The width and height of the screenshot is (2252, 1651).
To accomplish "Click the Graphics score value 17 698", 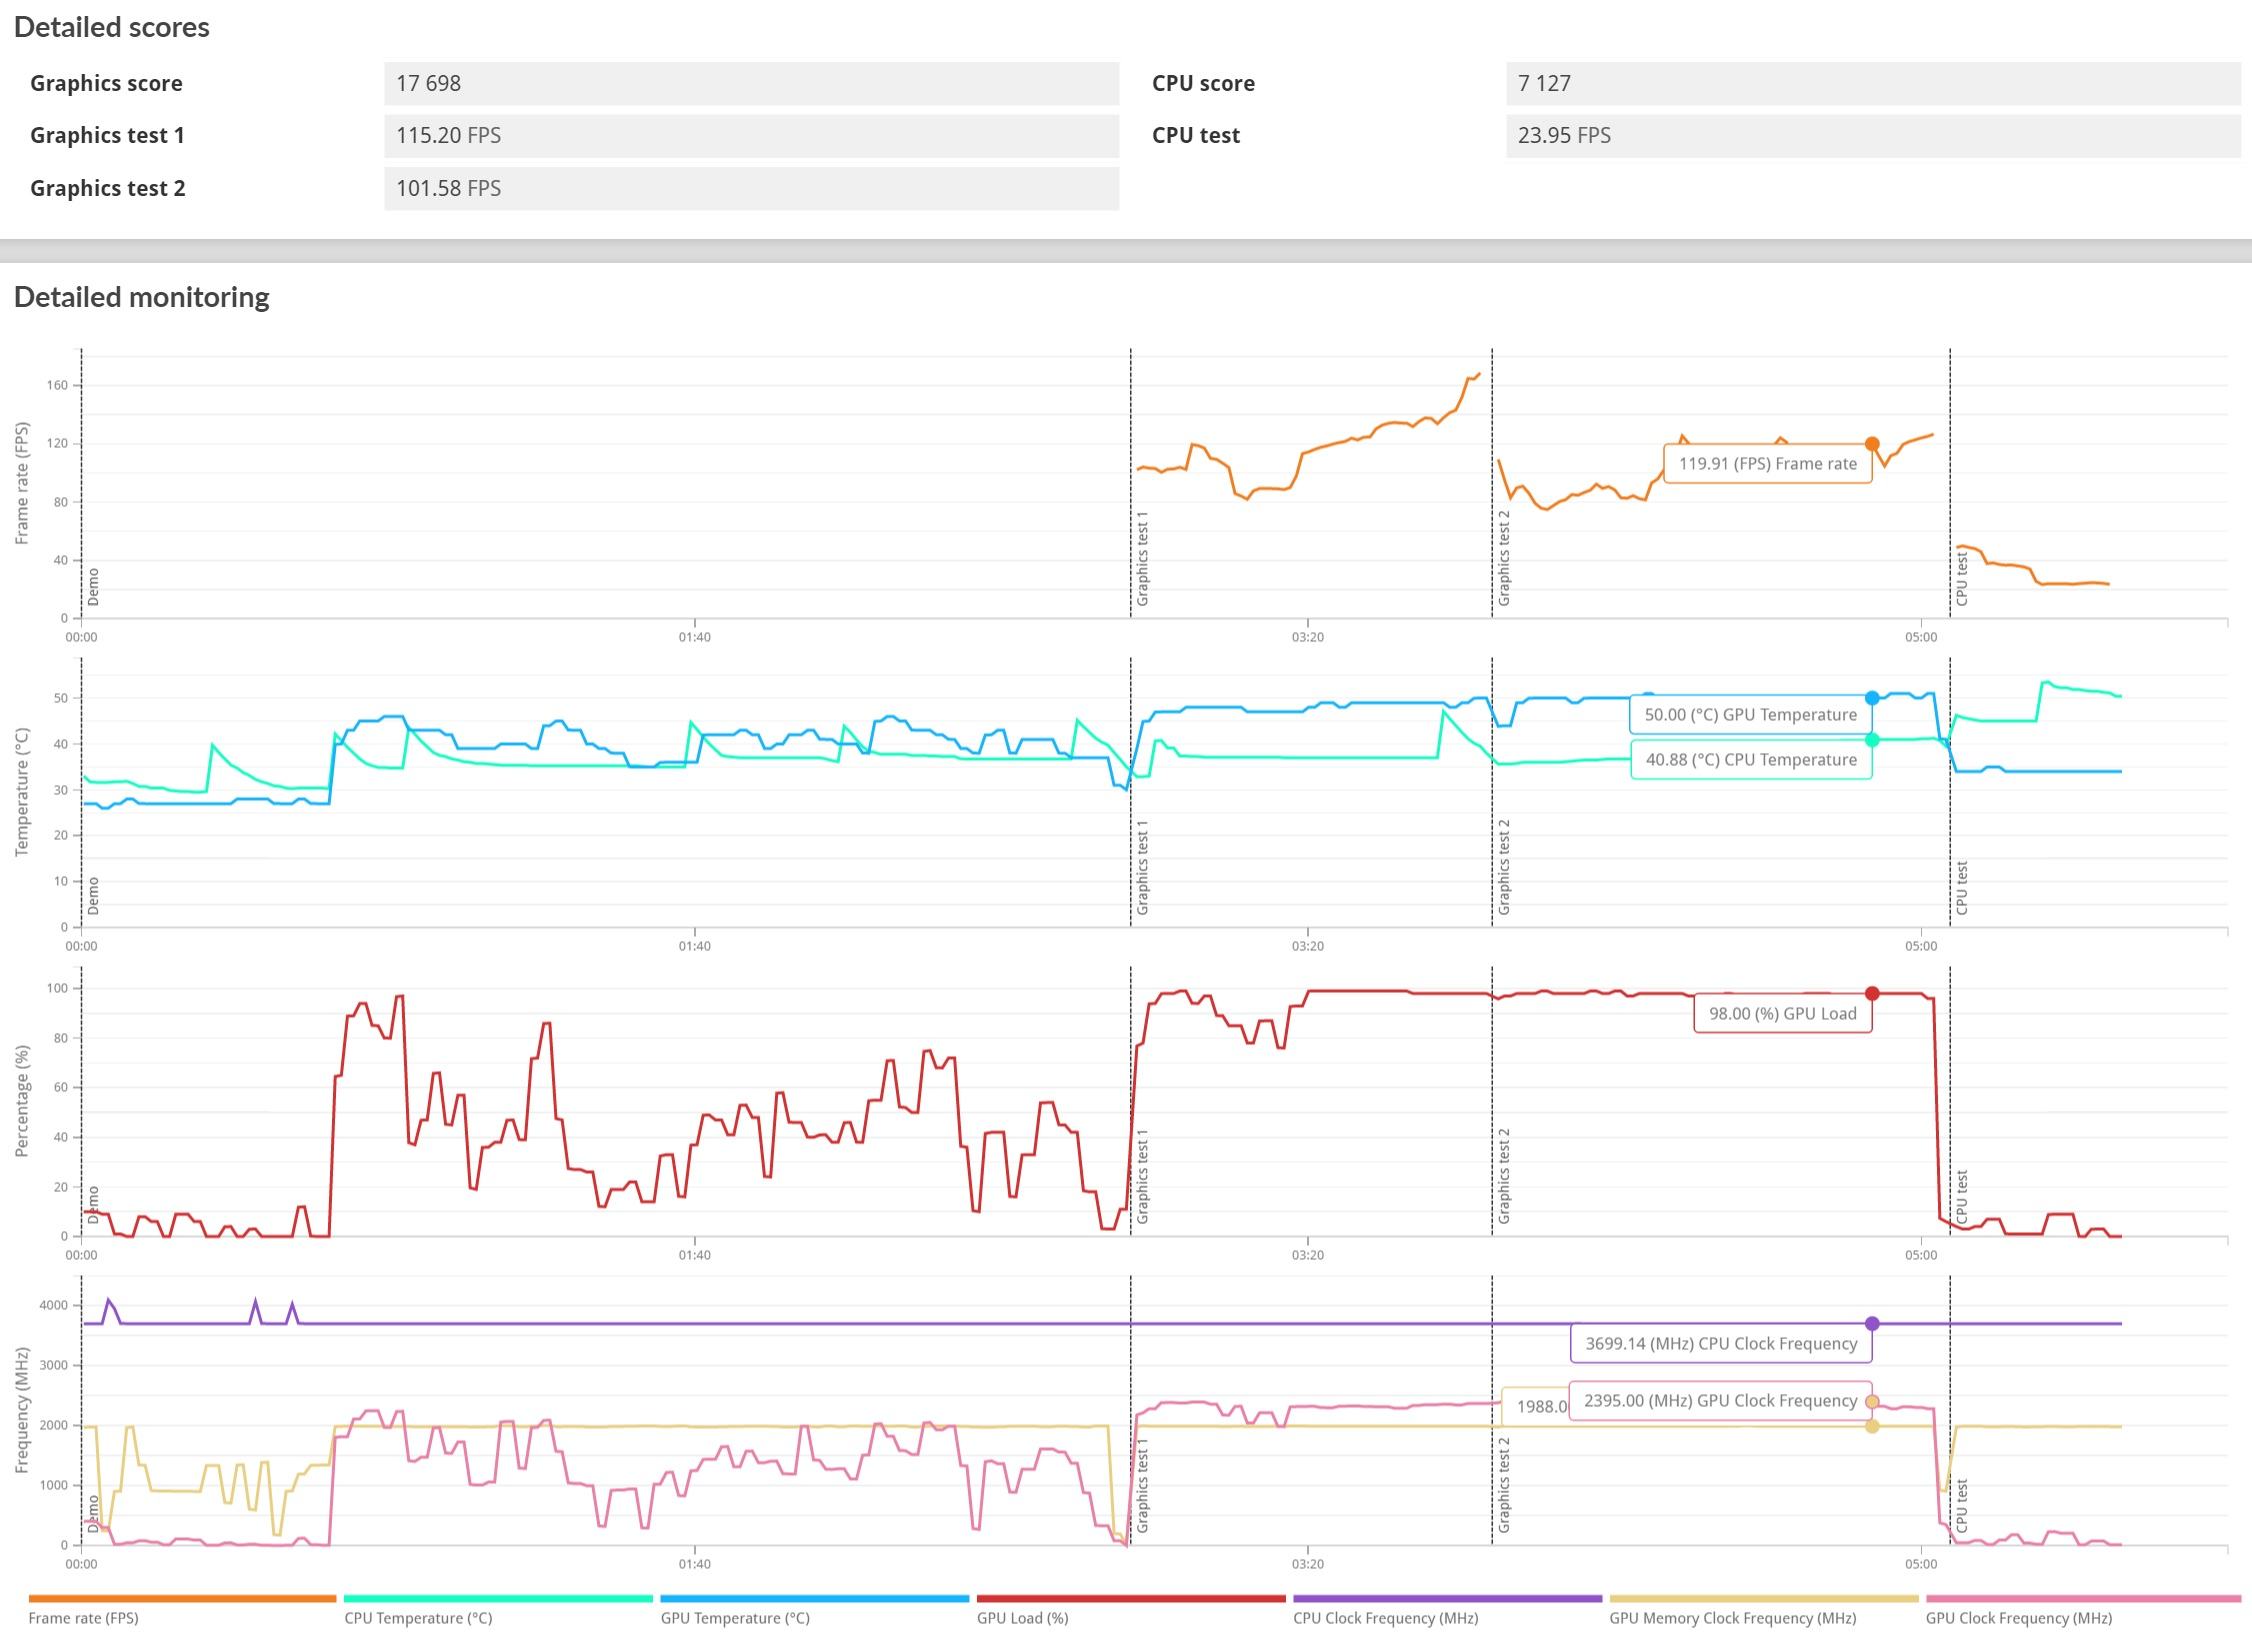I will click(428, 83).
